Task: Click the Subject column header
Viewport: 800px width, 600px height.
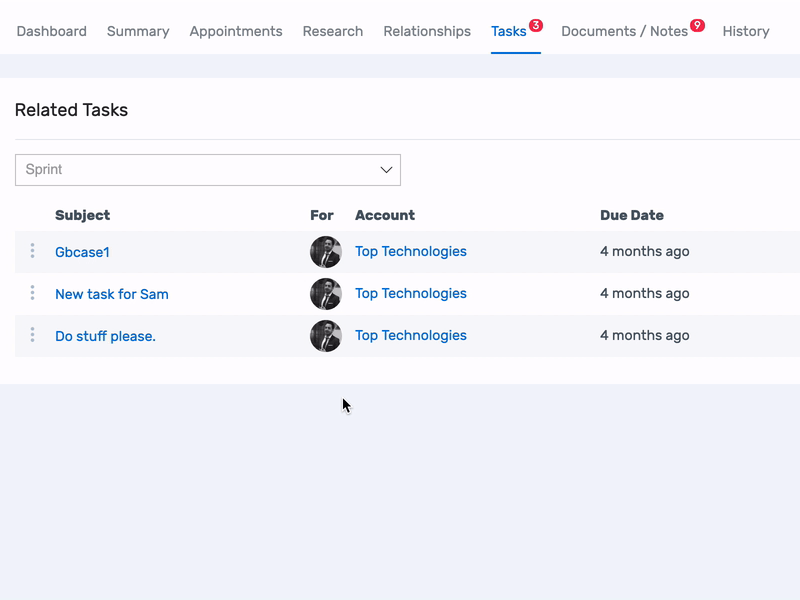Action: tap(82, 215)
